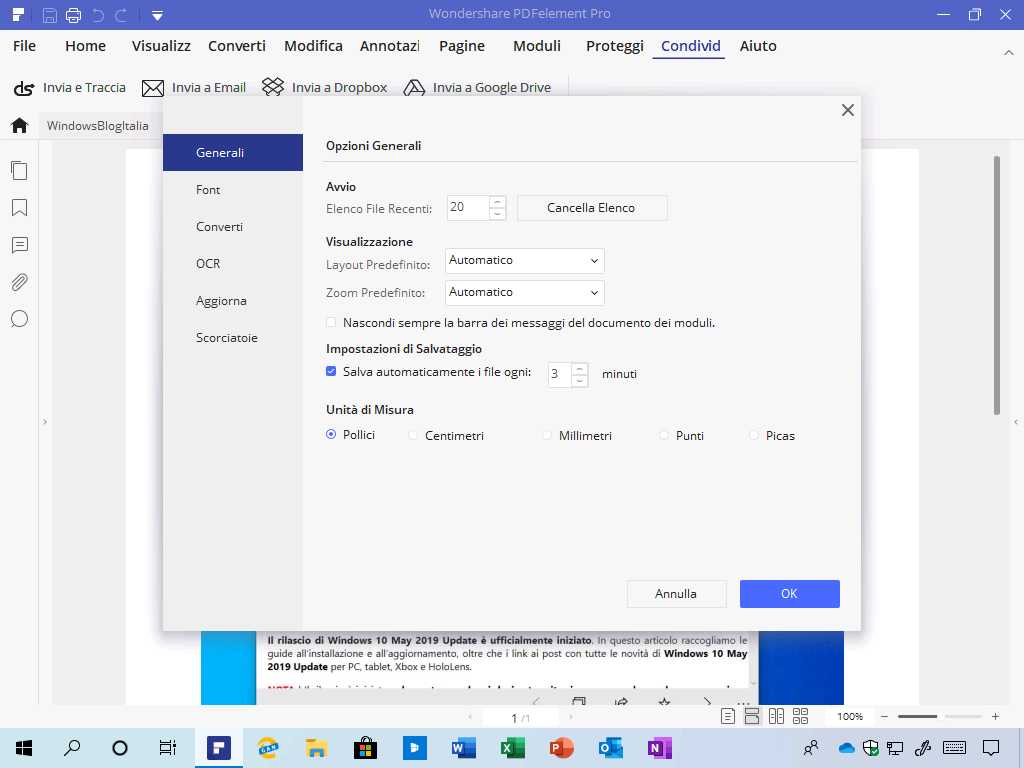Viewport: 1024px width, 768px height.
Task: Select the Pollici radio button
Action: [331, 434]
